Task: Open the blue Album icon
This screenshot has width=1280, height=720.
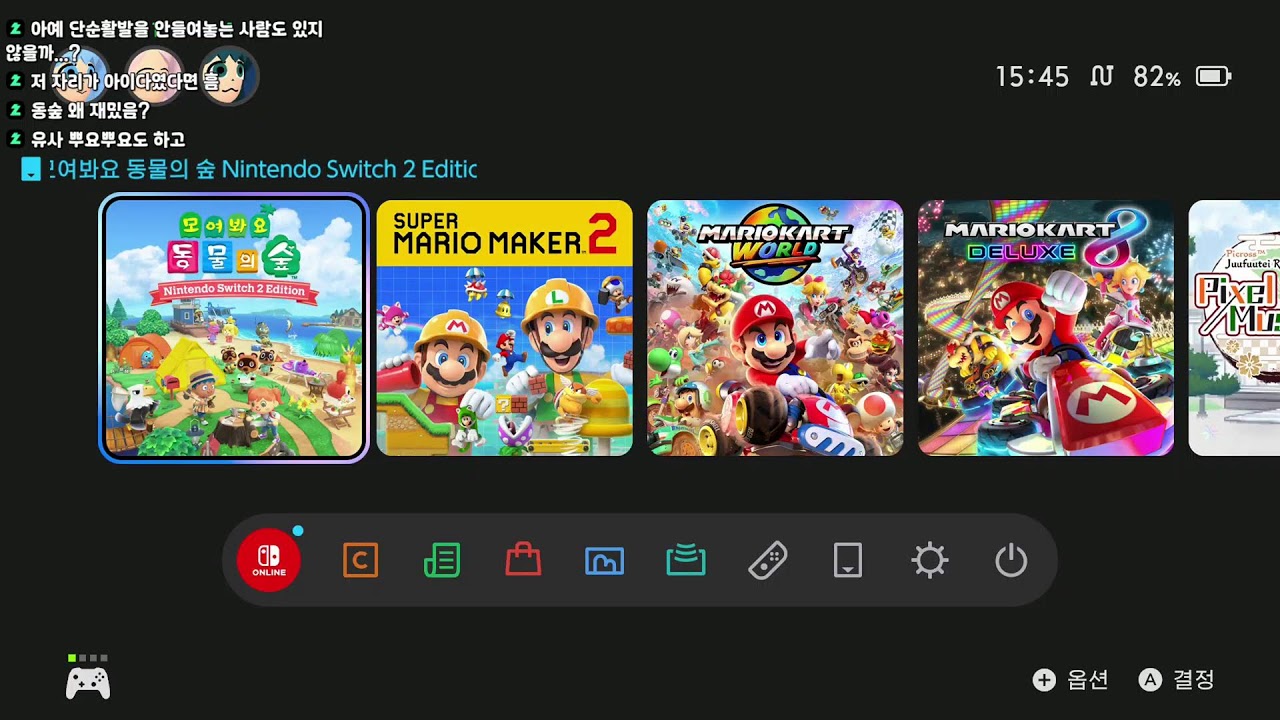Action: [604, 561]
